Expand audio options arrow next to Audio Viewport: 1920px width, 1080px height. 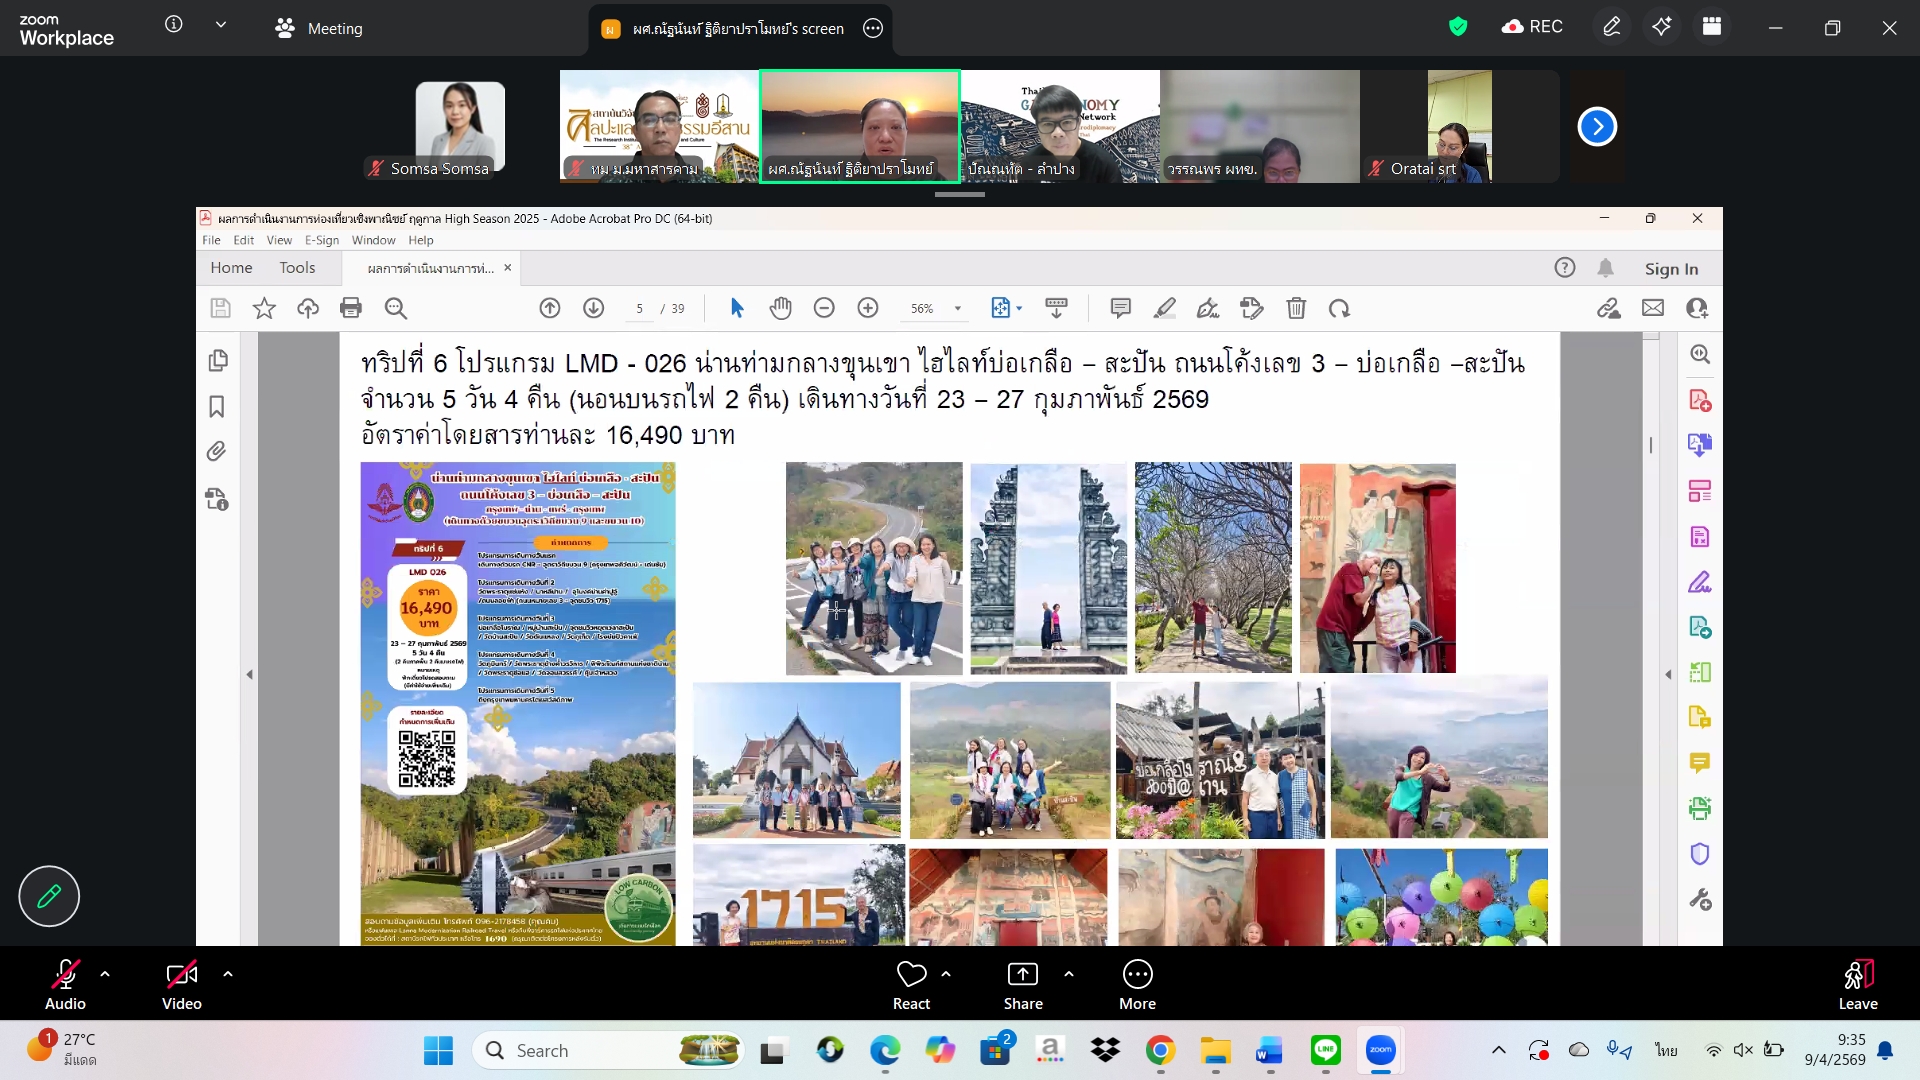pyautogui.click(x=105, y=974)
